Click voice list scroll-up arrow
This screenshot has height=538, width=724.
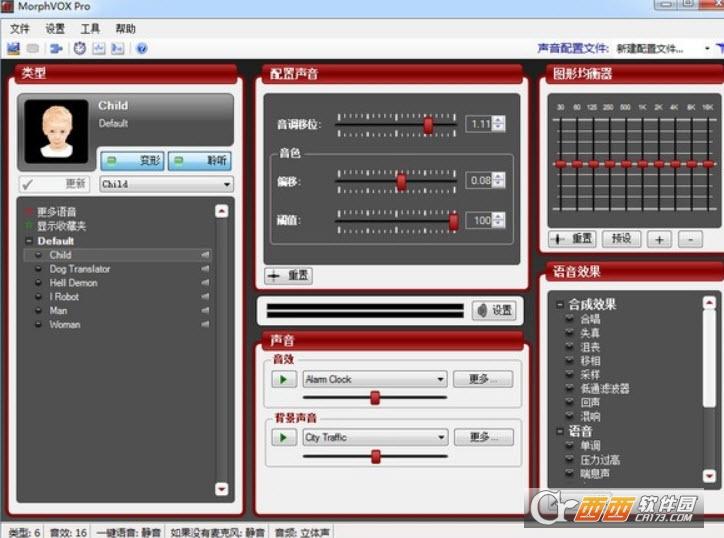click(x=222, y=212)
